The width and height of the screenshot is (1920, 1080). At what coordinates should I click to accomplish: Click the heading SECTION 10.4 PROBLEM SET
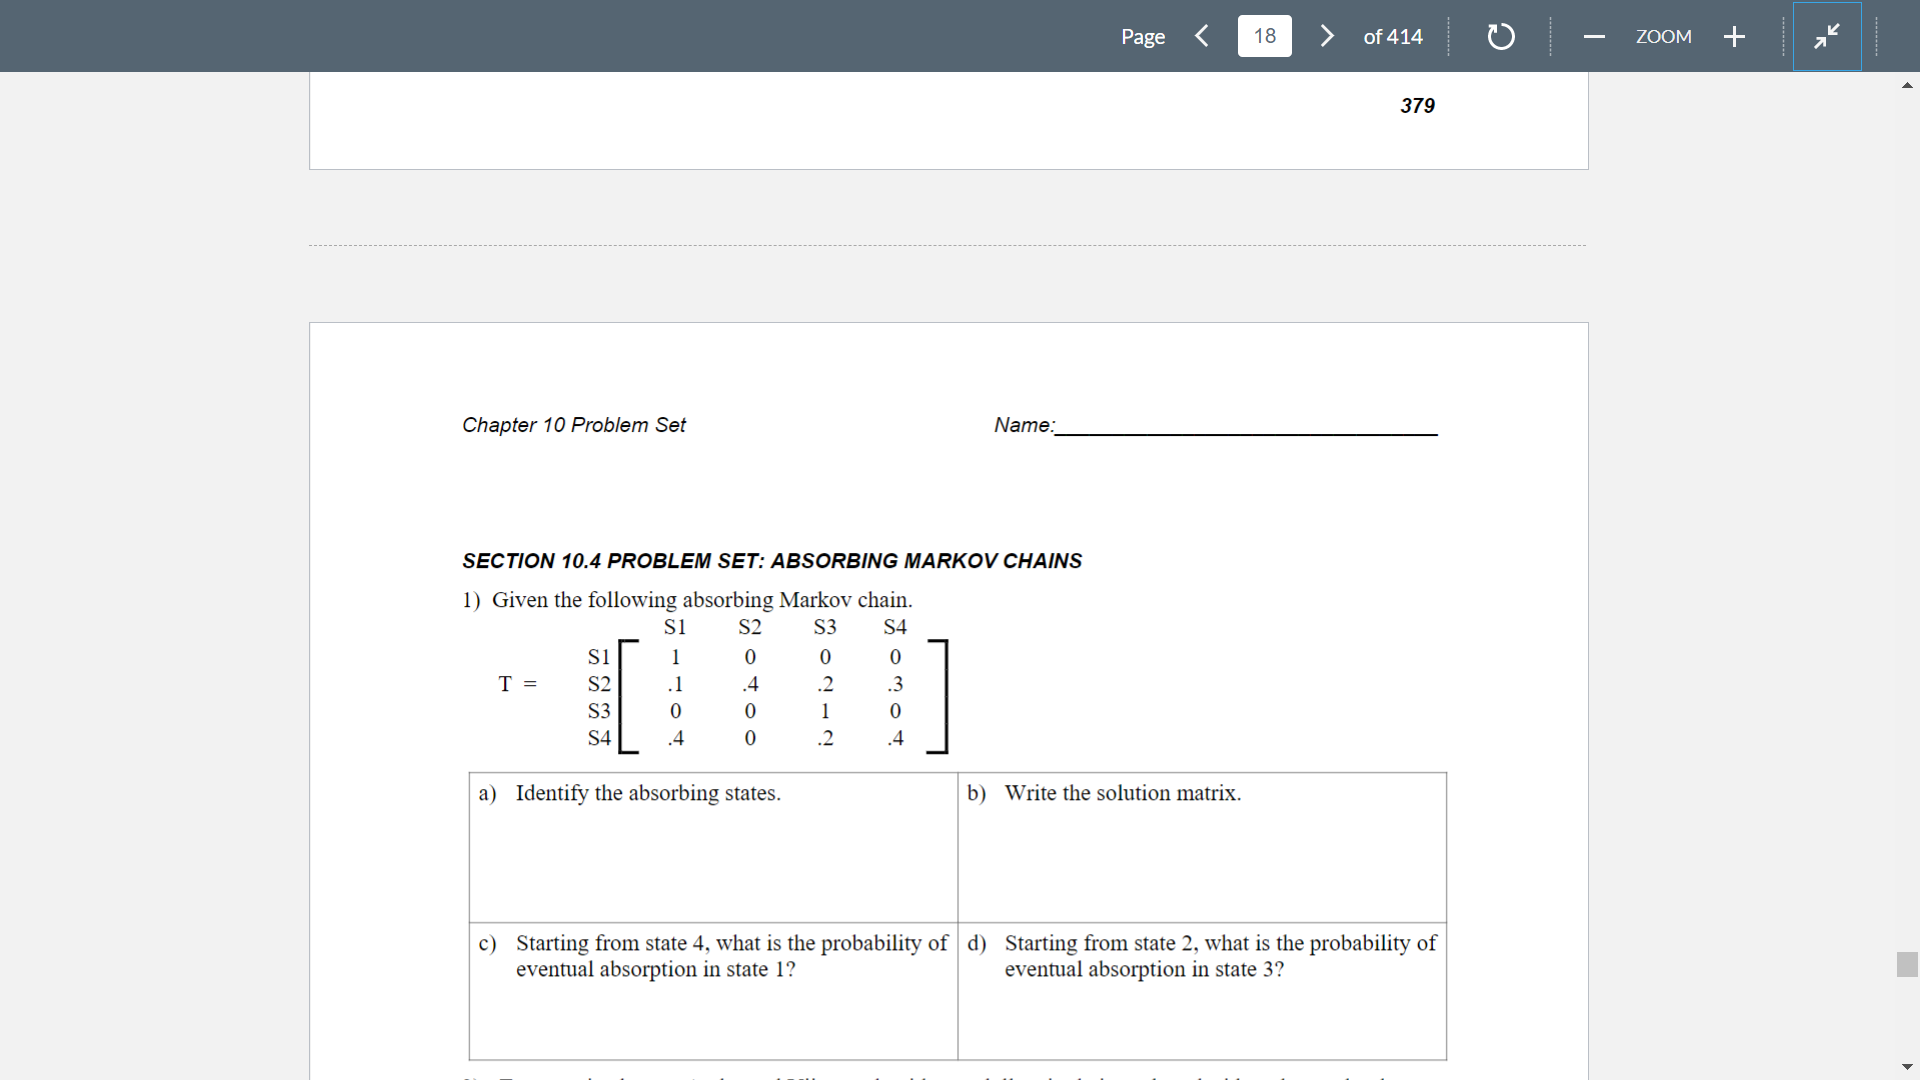[x=771, y=561]
